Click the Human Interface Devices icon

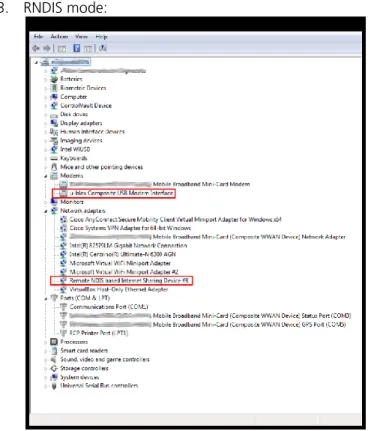coord(54,132)
